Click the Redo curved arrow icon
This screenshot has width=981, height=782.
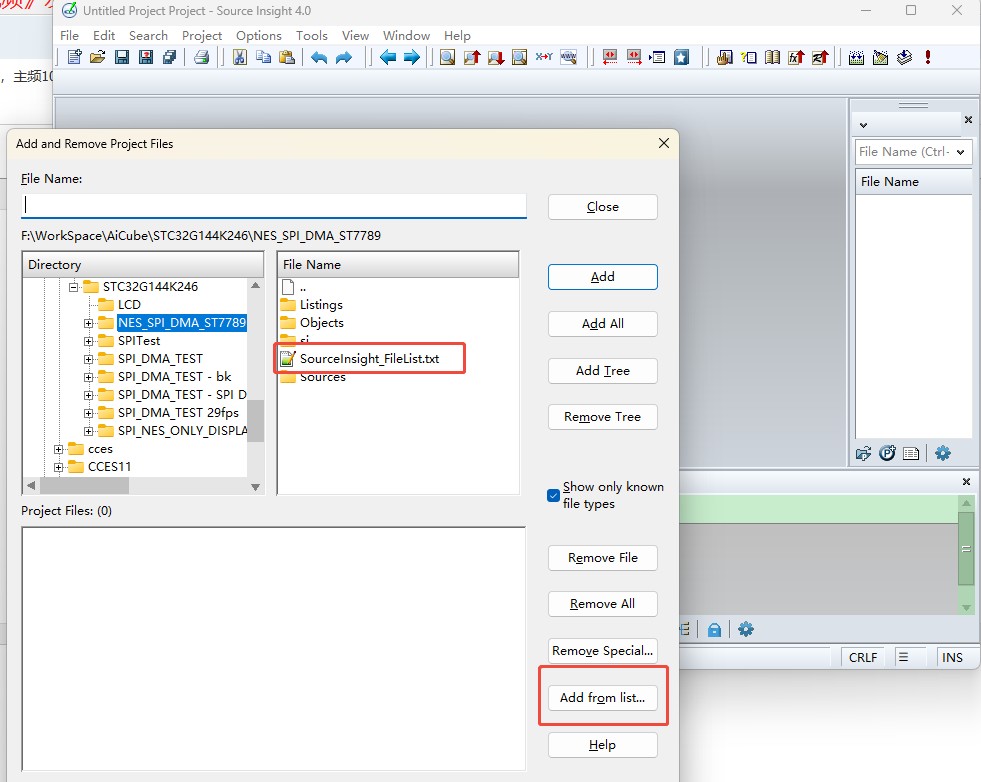[x=343, y=58]
